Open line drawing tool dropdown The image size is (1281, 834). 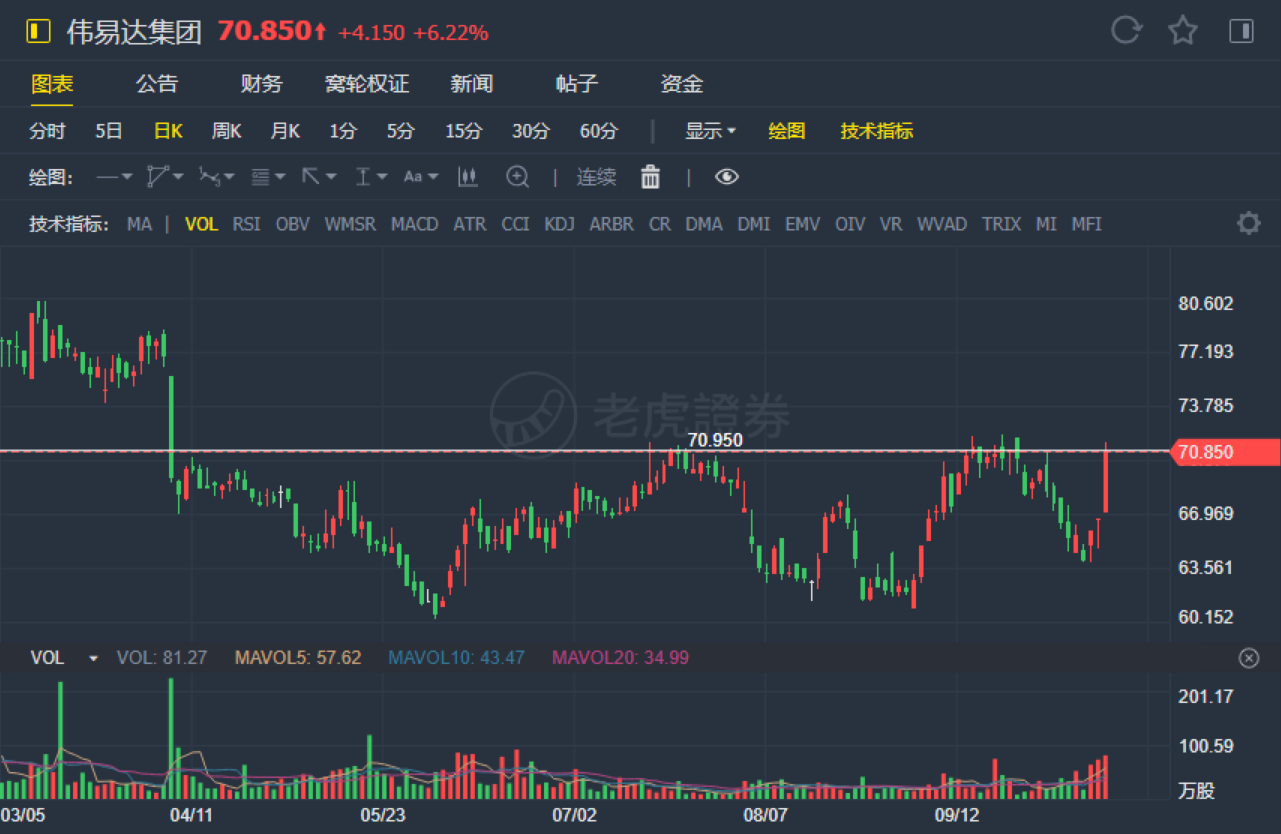tap(114, 177)
